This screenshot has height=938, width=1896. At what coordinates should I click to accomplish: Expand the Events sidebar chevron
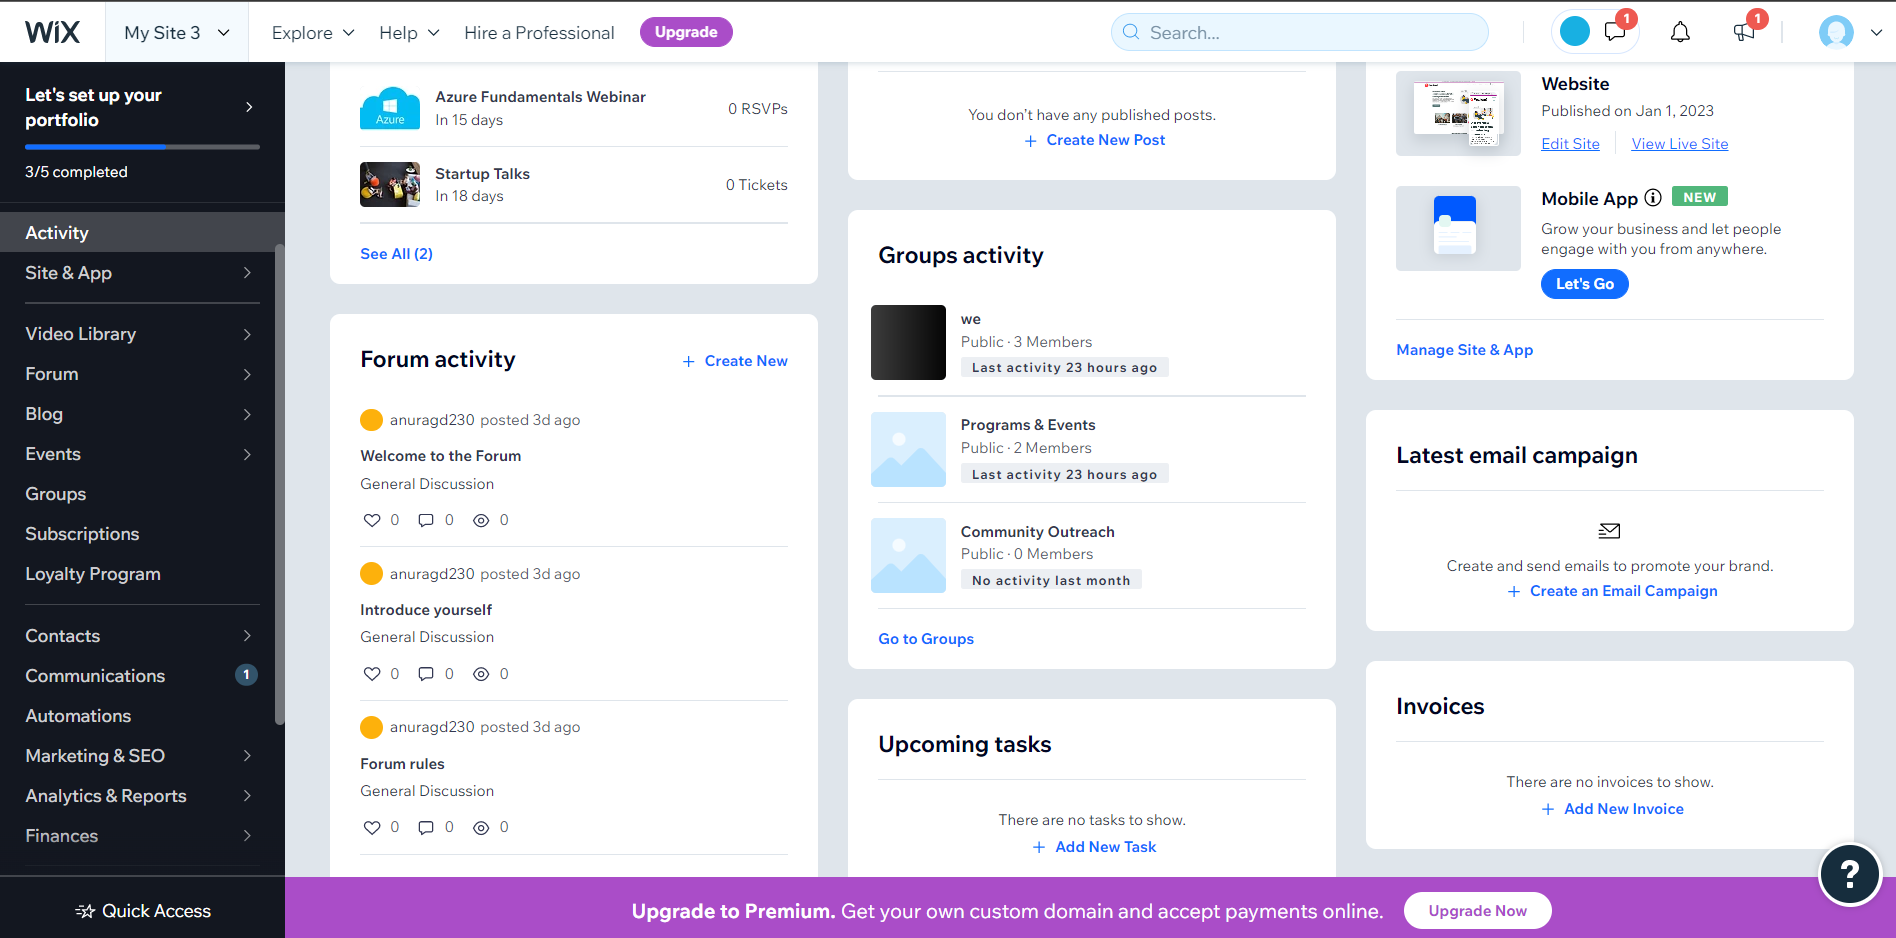click(x=247, y=454)
